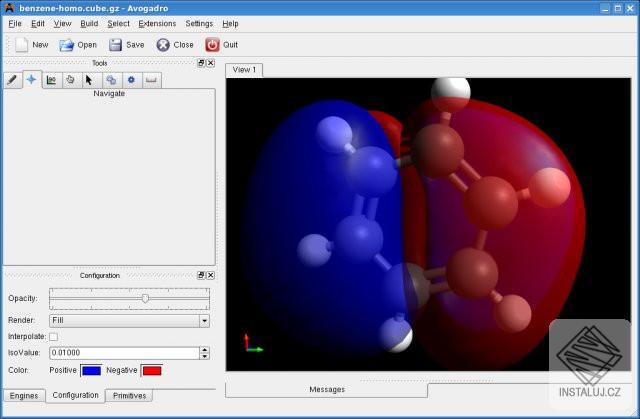640x419 pixels.
Task: Close the Tools panel
Action: pyautogui.click(x=211, y=63)
